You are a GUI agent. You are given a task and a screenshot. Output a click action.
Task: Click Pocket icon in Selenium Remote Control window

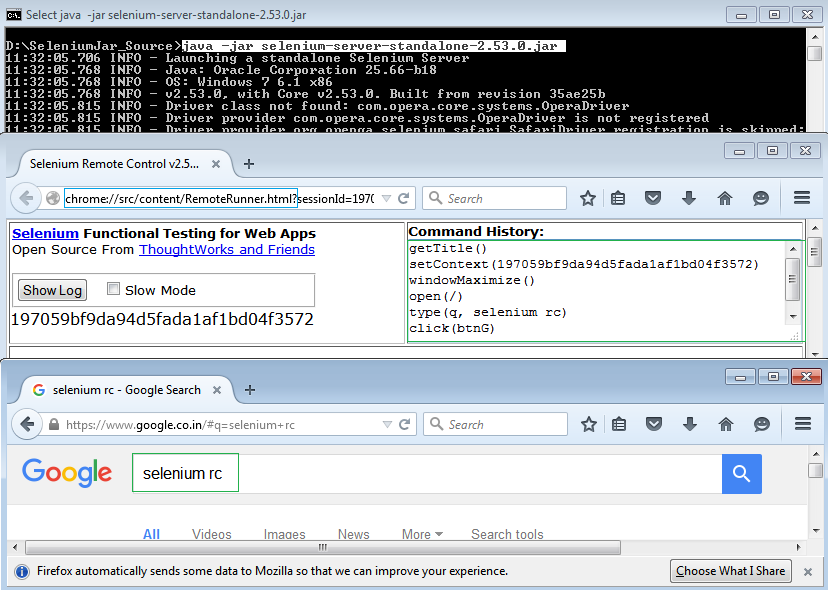pyautogui.click(x=653, y=199)
